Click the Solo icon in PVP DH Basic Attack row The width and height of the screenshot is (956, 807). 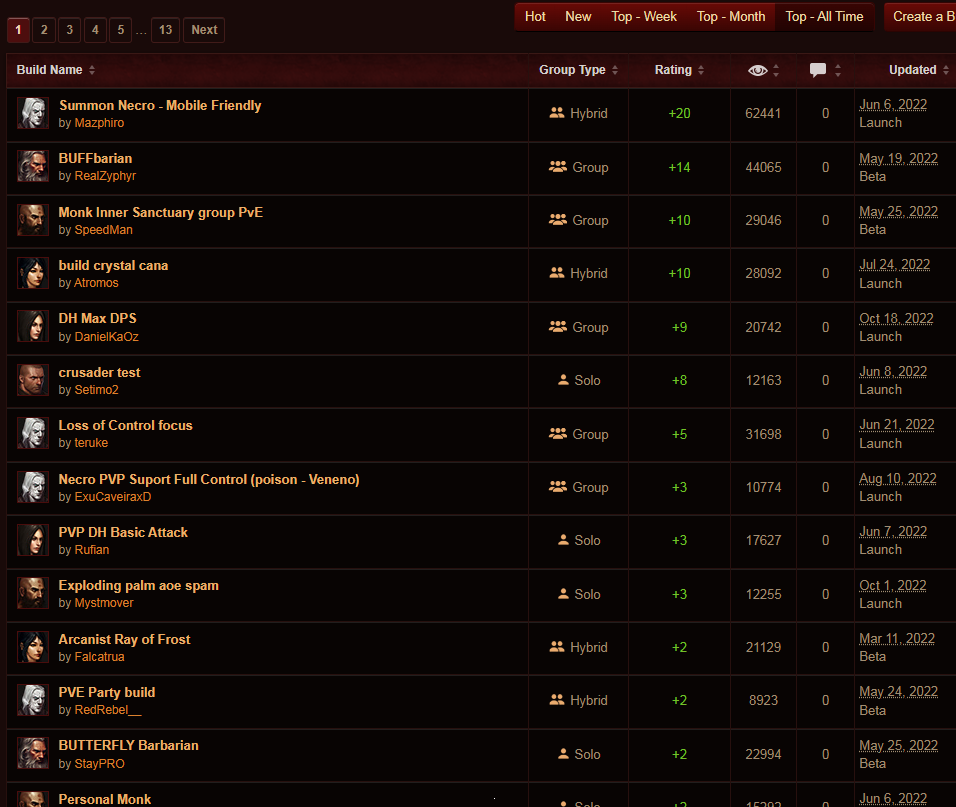563,540
